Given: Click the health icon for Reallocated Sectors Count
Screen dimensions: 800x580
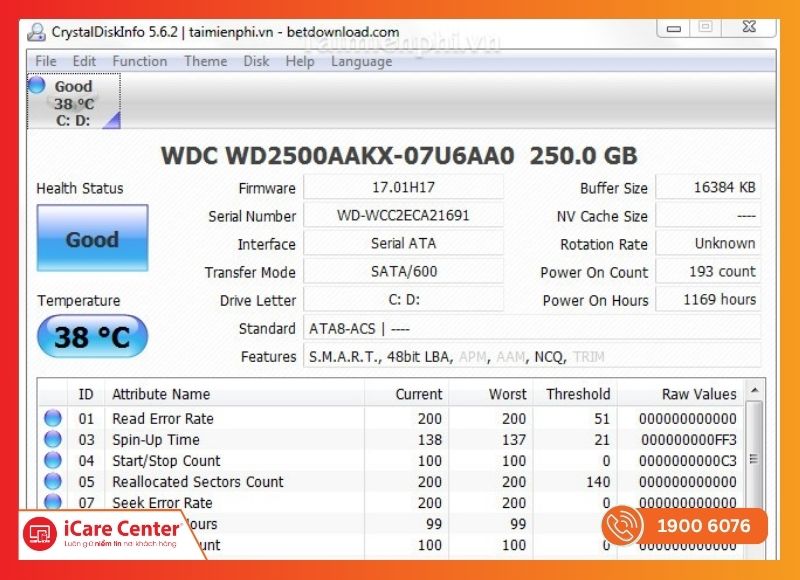Looking at the screenshot, I should click(x=53, y=481).
